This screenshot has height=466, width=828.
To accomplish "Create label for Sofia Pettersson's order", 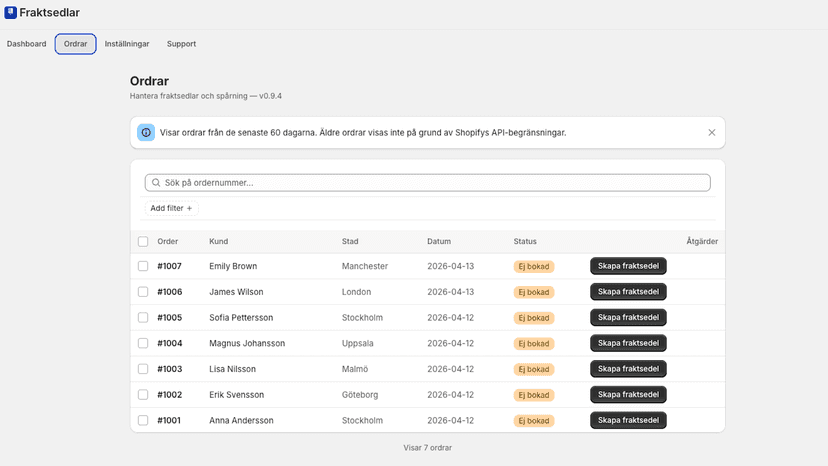I will (628, 318).
